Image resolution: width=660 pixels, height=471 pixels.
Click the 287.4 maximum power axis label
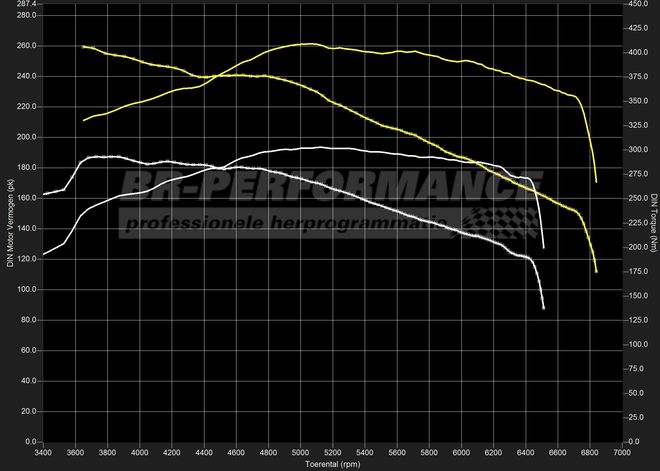point(26,4)
